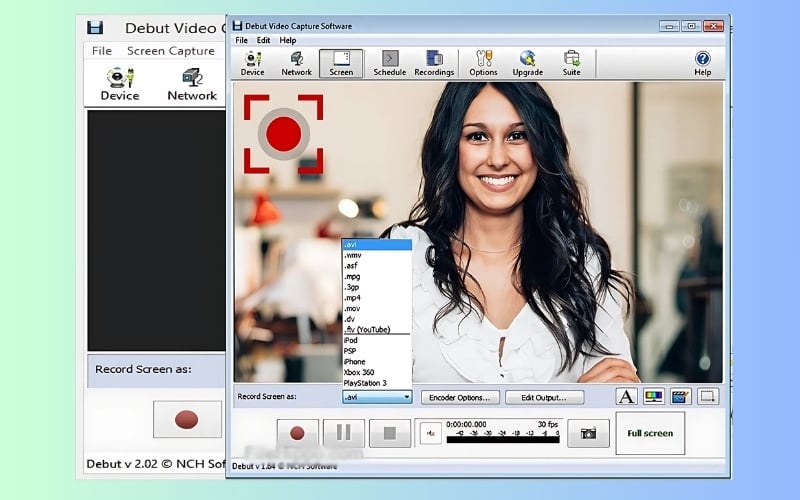Click the 0:00:00.000 timer display
The image size is (800, 500).
[466, 424]
